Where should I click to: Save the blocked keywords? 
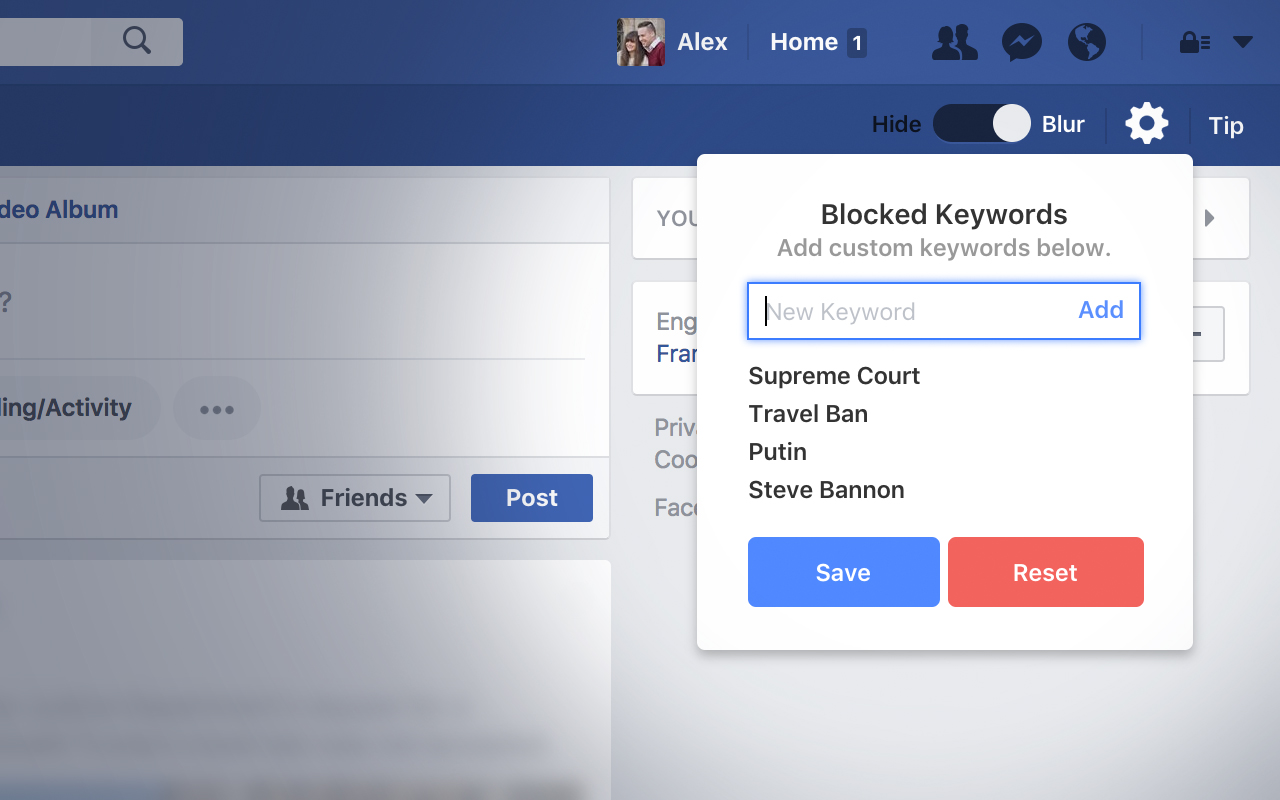[844, 572]
